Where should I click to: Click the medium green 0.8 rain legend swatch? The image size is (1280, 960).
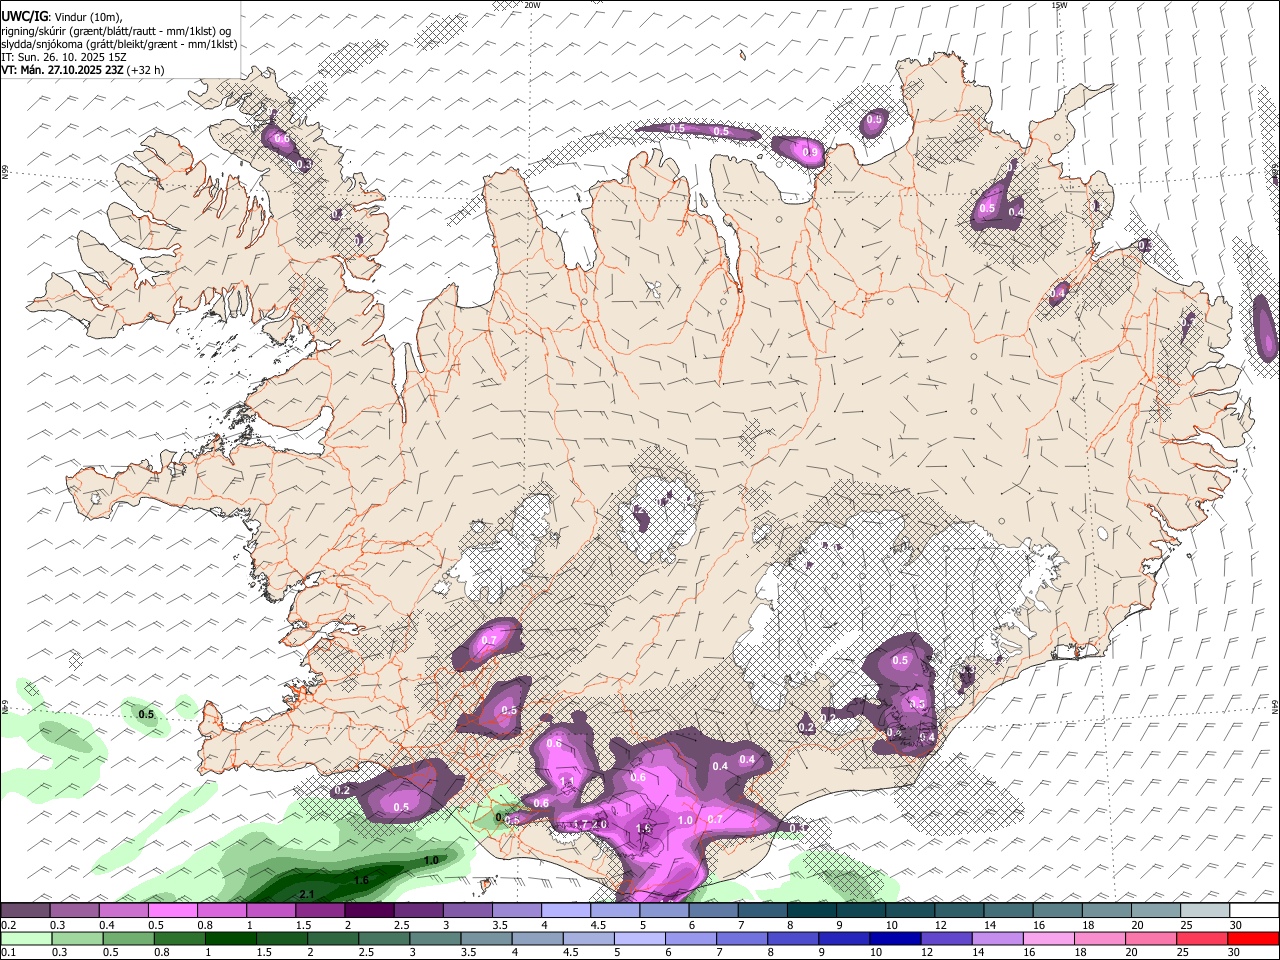tap(178, 938)
